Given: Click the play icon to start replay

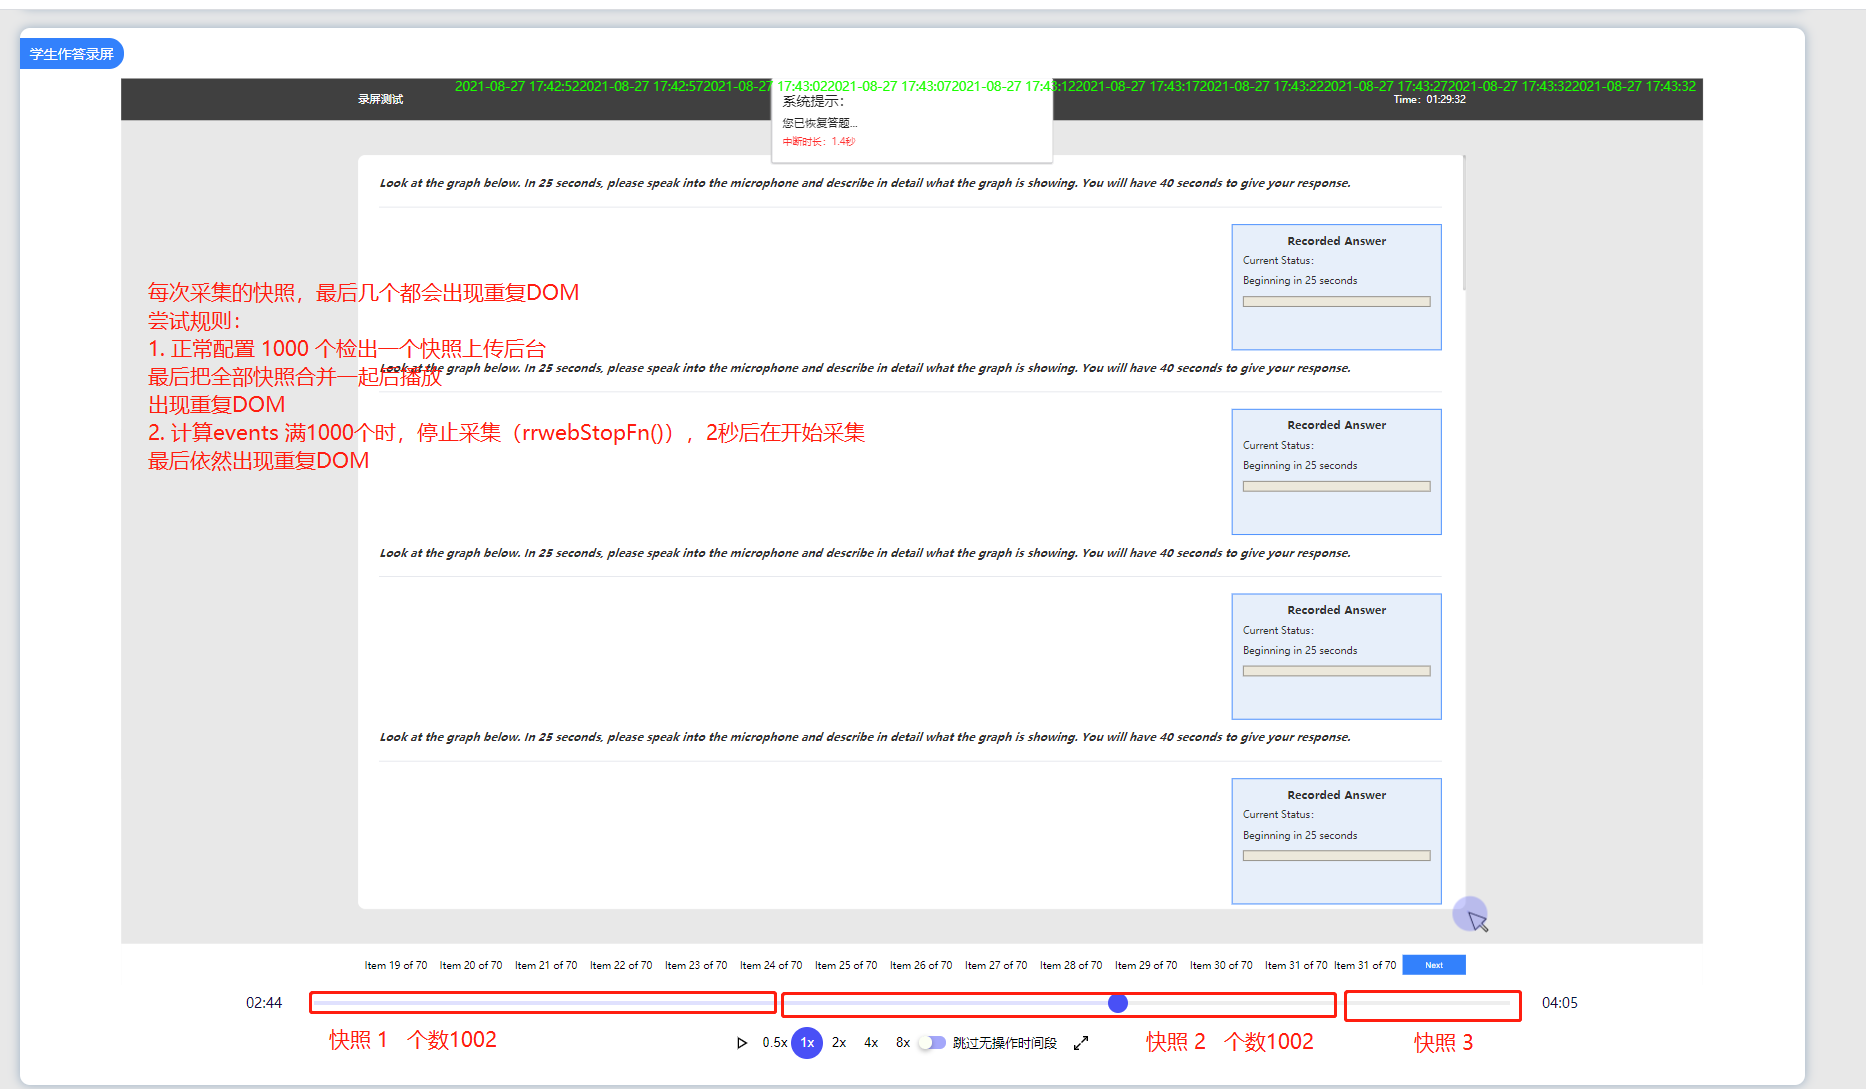Looking at the screenshot, I should pyautogui.click(x=742, y=1042).
